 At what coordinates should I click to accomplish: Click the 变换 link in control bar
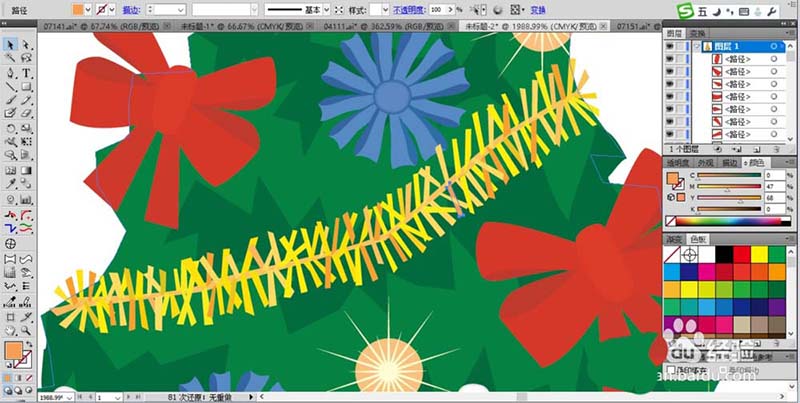pos(538,10)
